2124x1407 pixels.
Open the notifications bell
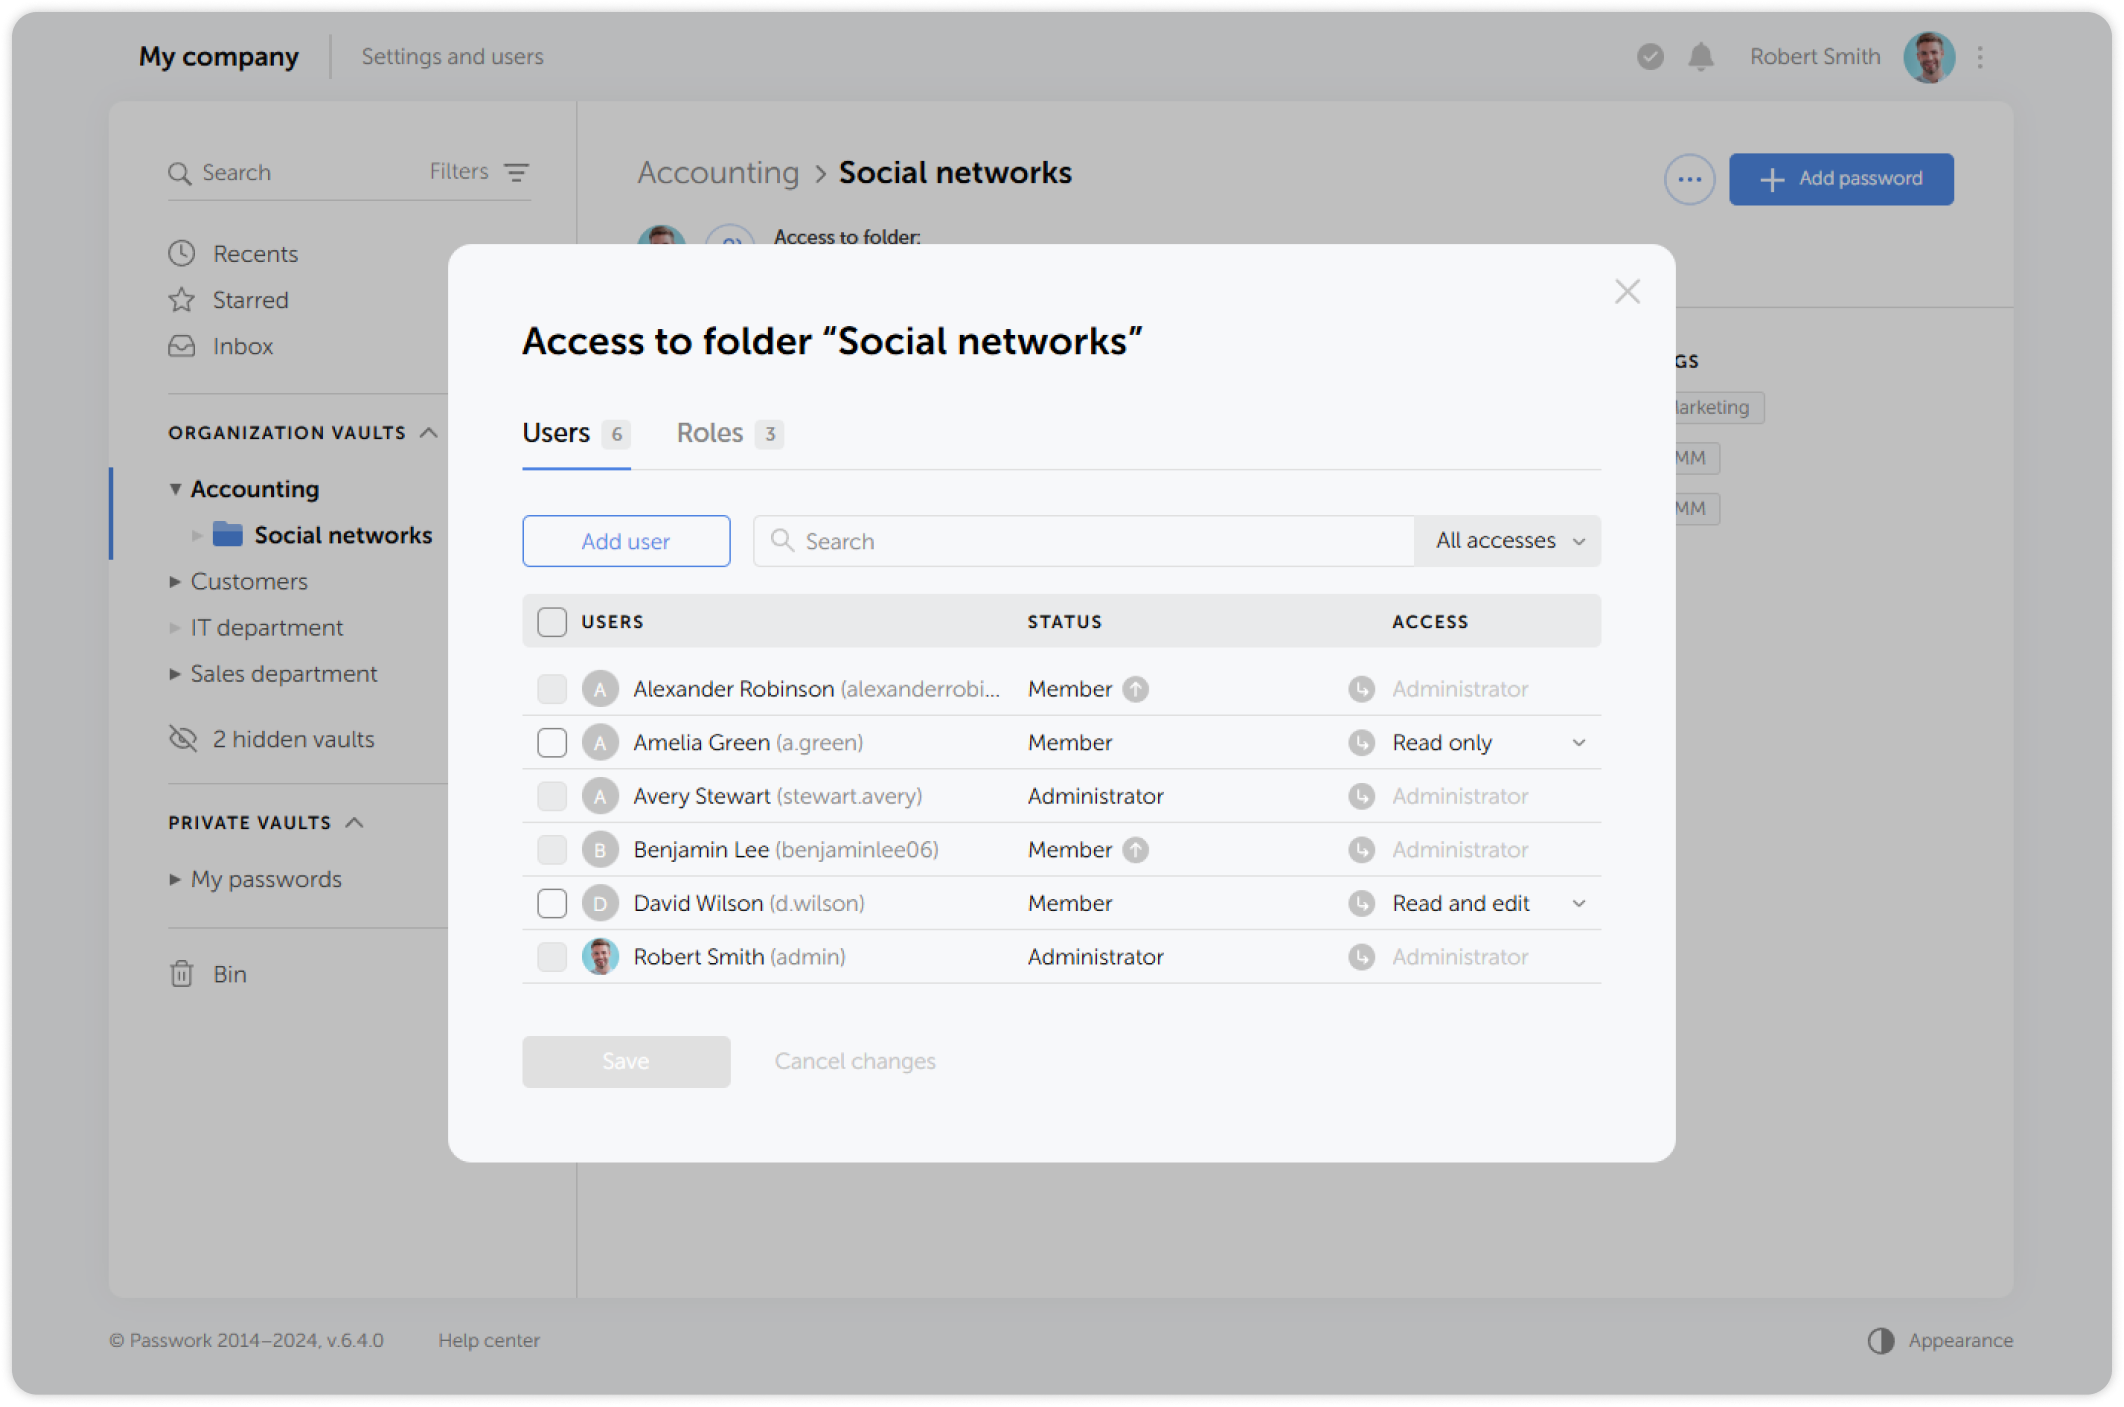click(x=1700, y=57)
